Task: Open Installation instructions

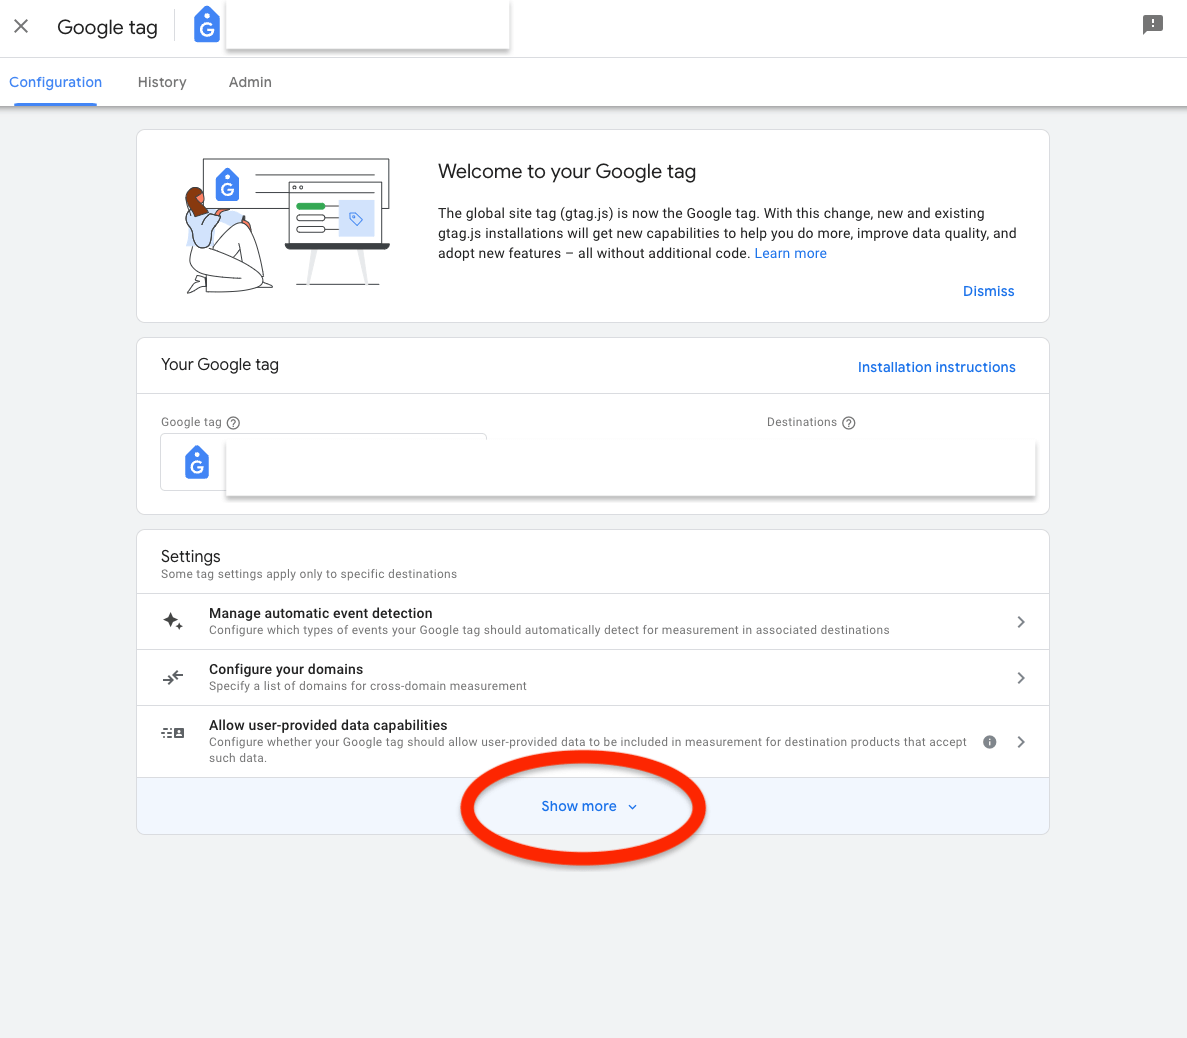Action: 936,367
